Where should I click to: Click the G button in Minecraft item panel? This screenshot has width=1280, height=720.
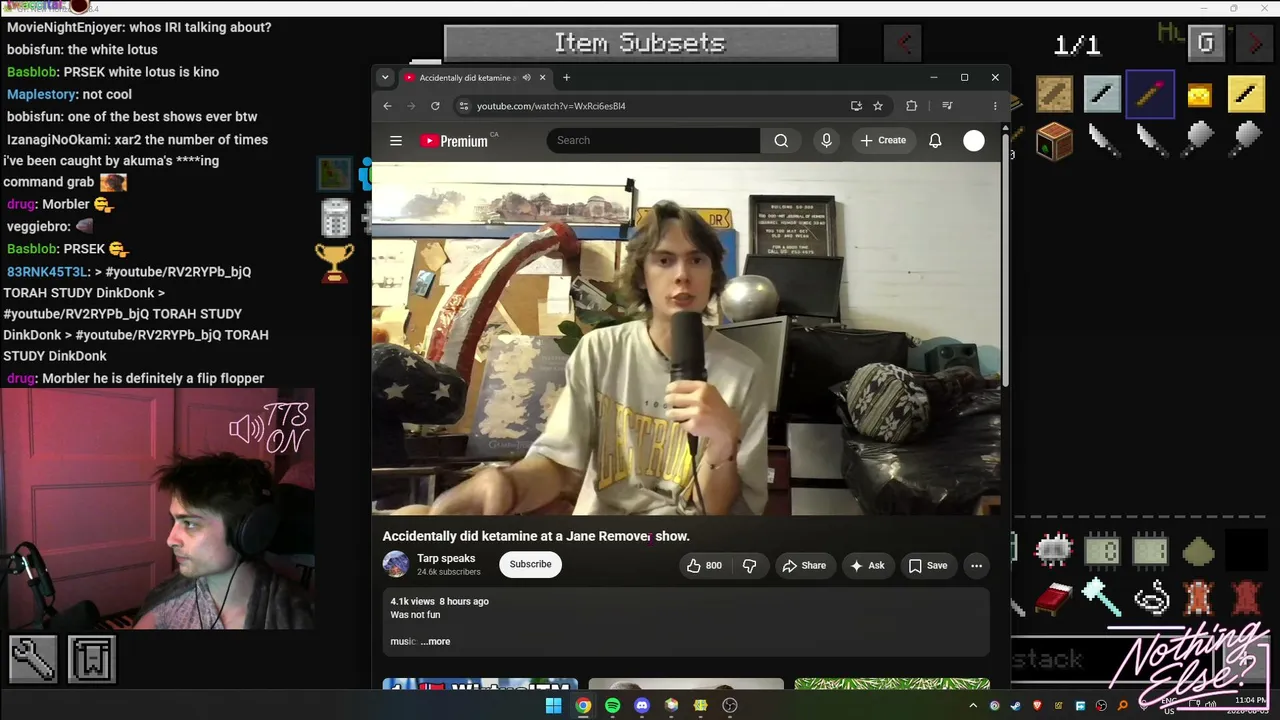[1205, 43]
